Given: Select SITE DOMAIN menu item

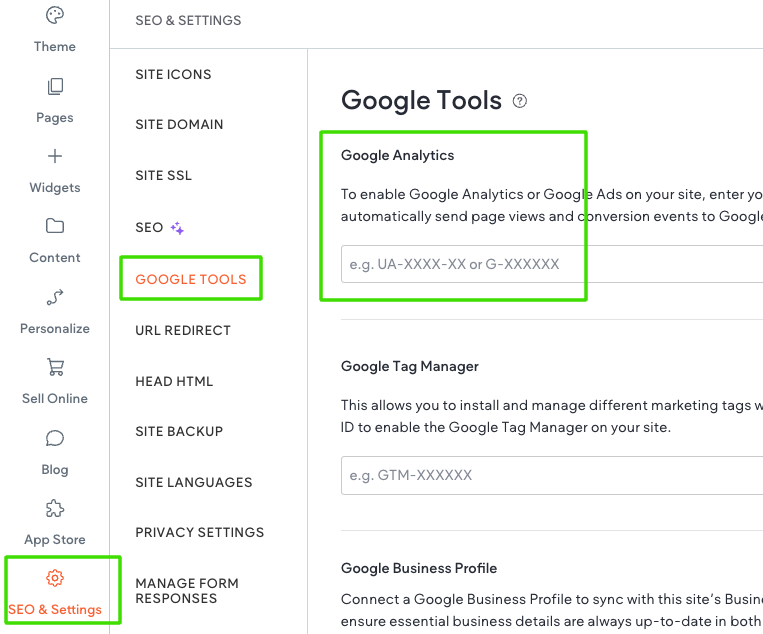Looking at the screenshot, I should pos(179,125).
